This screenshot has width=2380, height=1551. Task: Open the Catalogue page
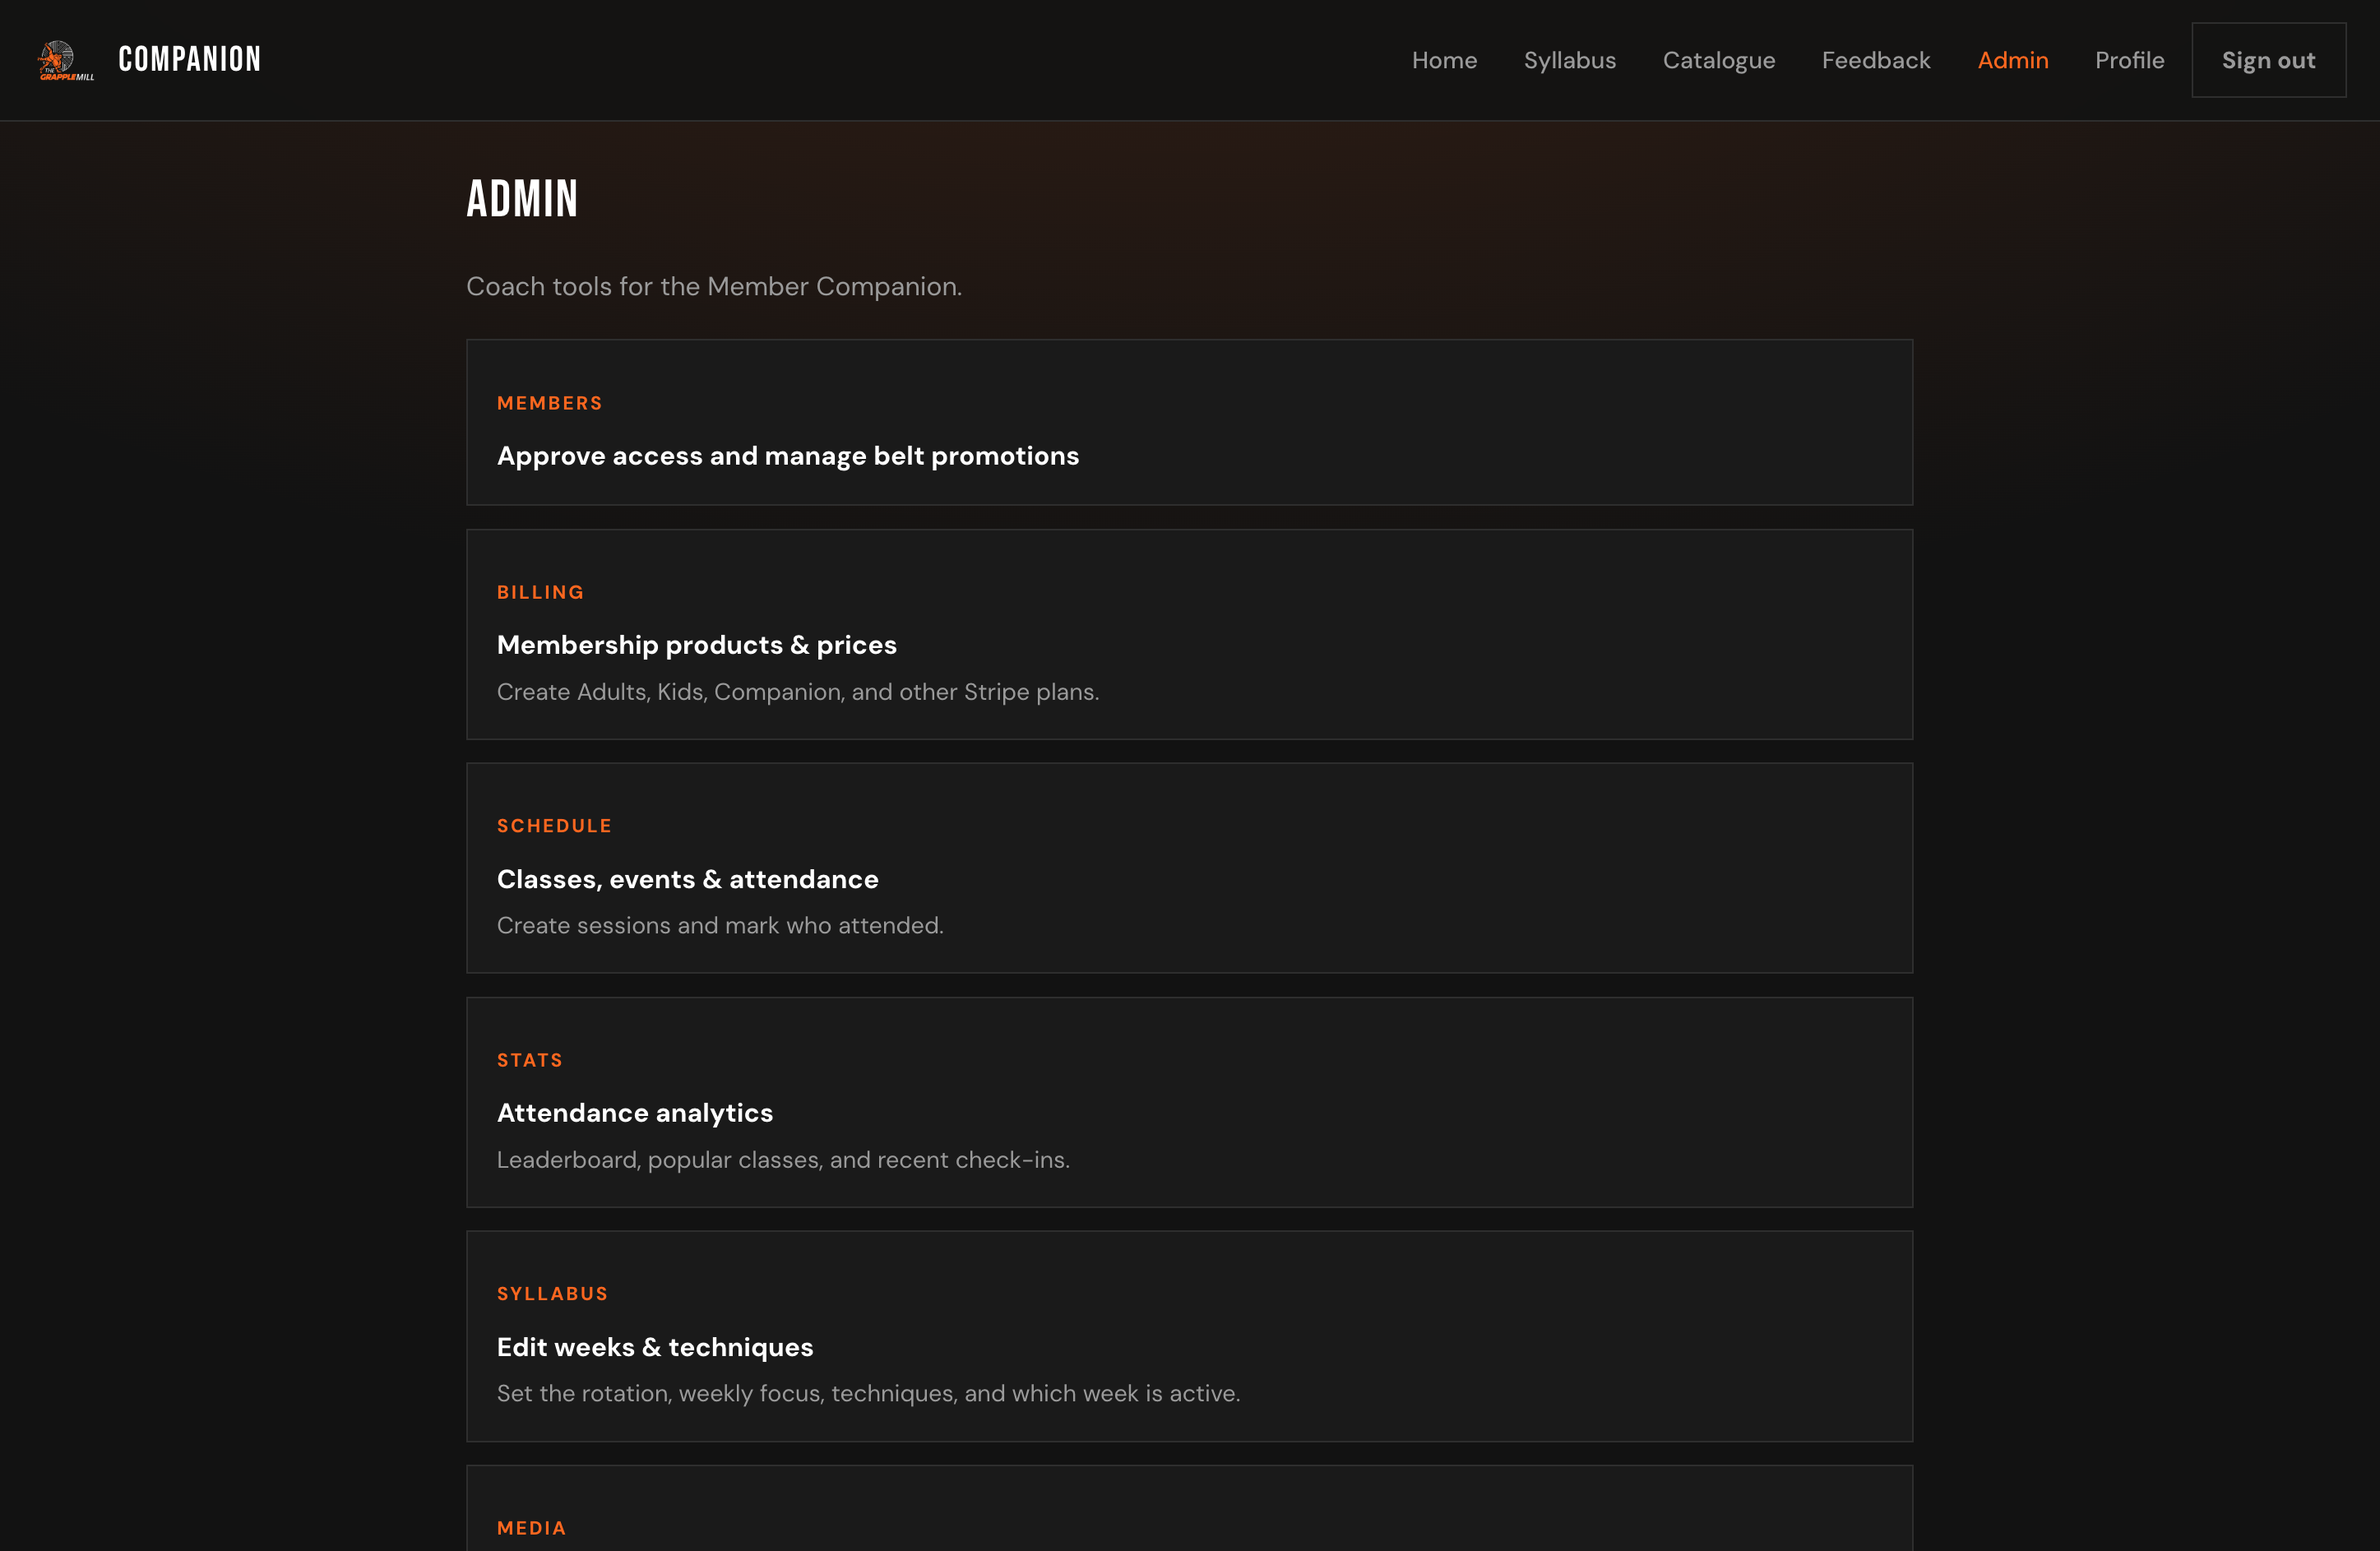[x=1718, y=60]
